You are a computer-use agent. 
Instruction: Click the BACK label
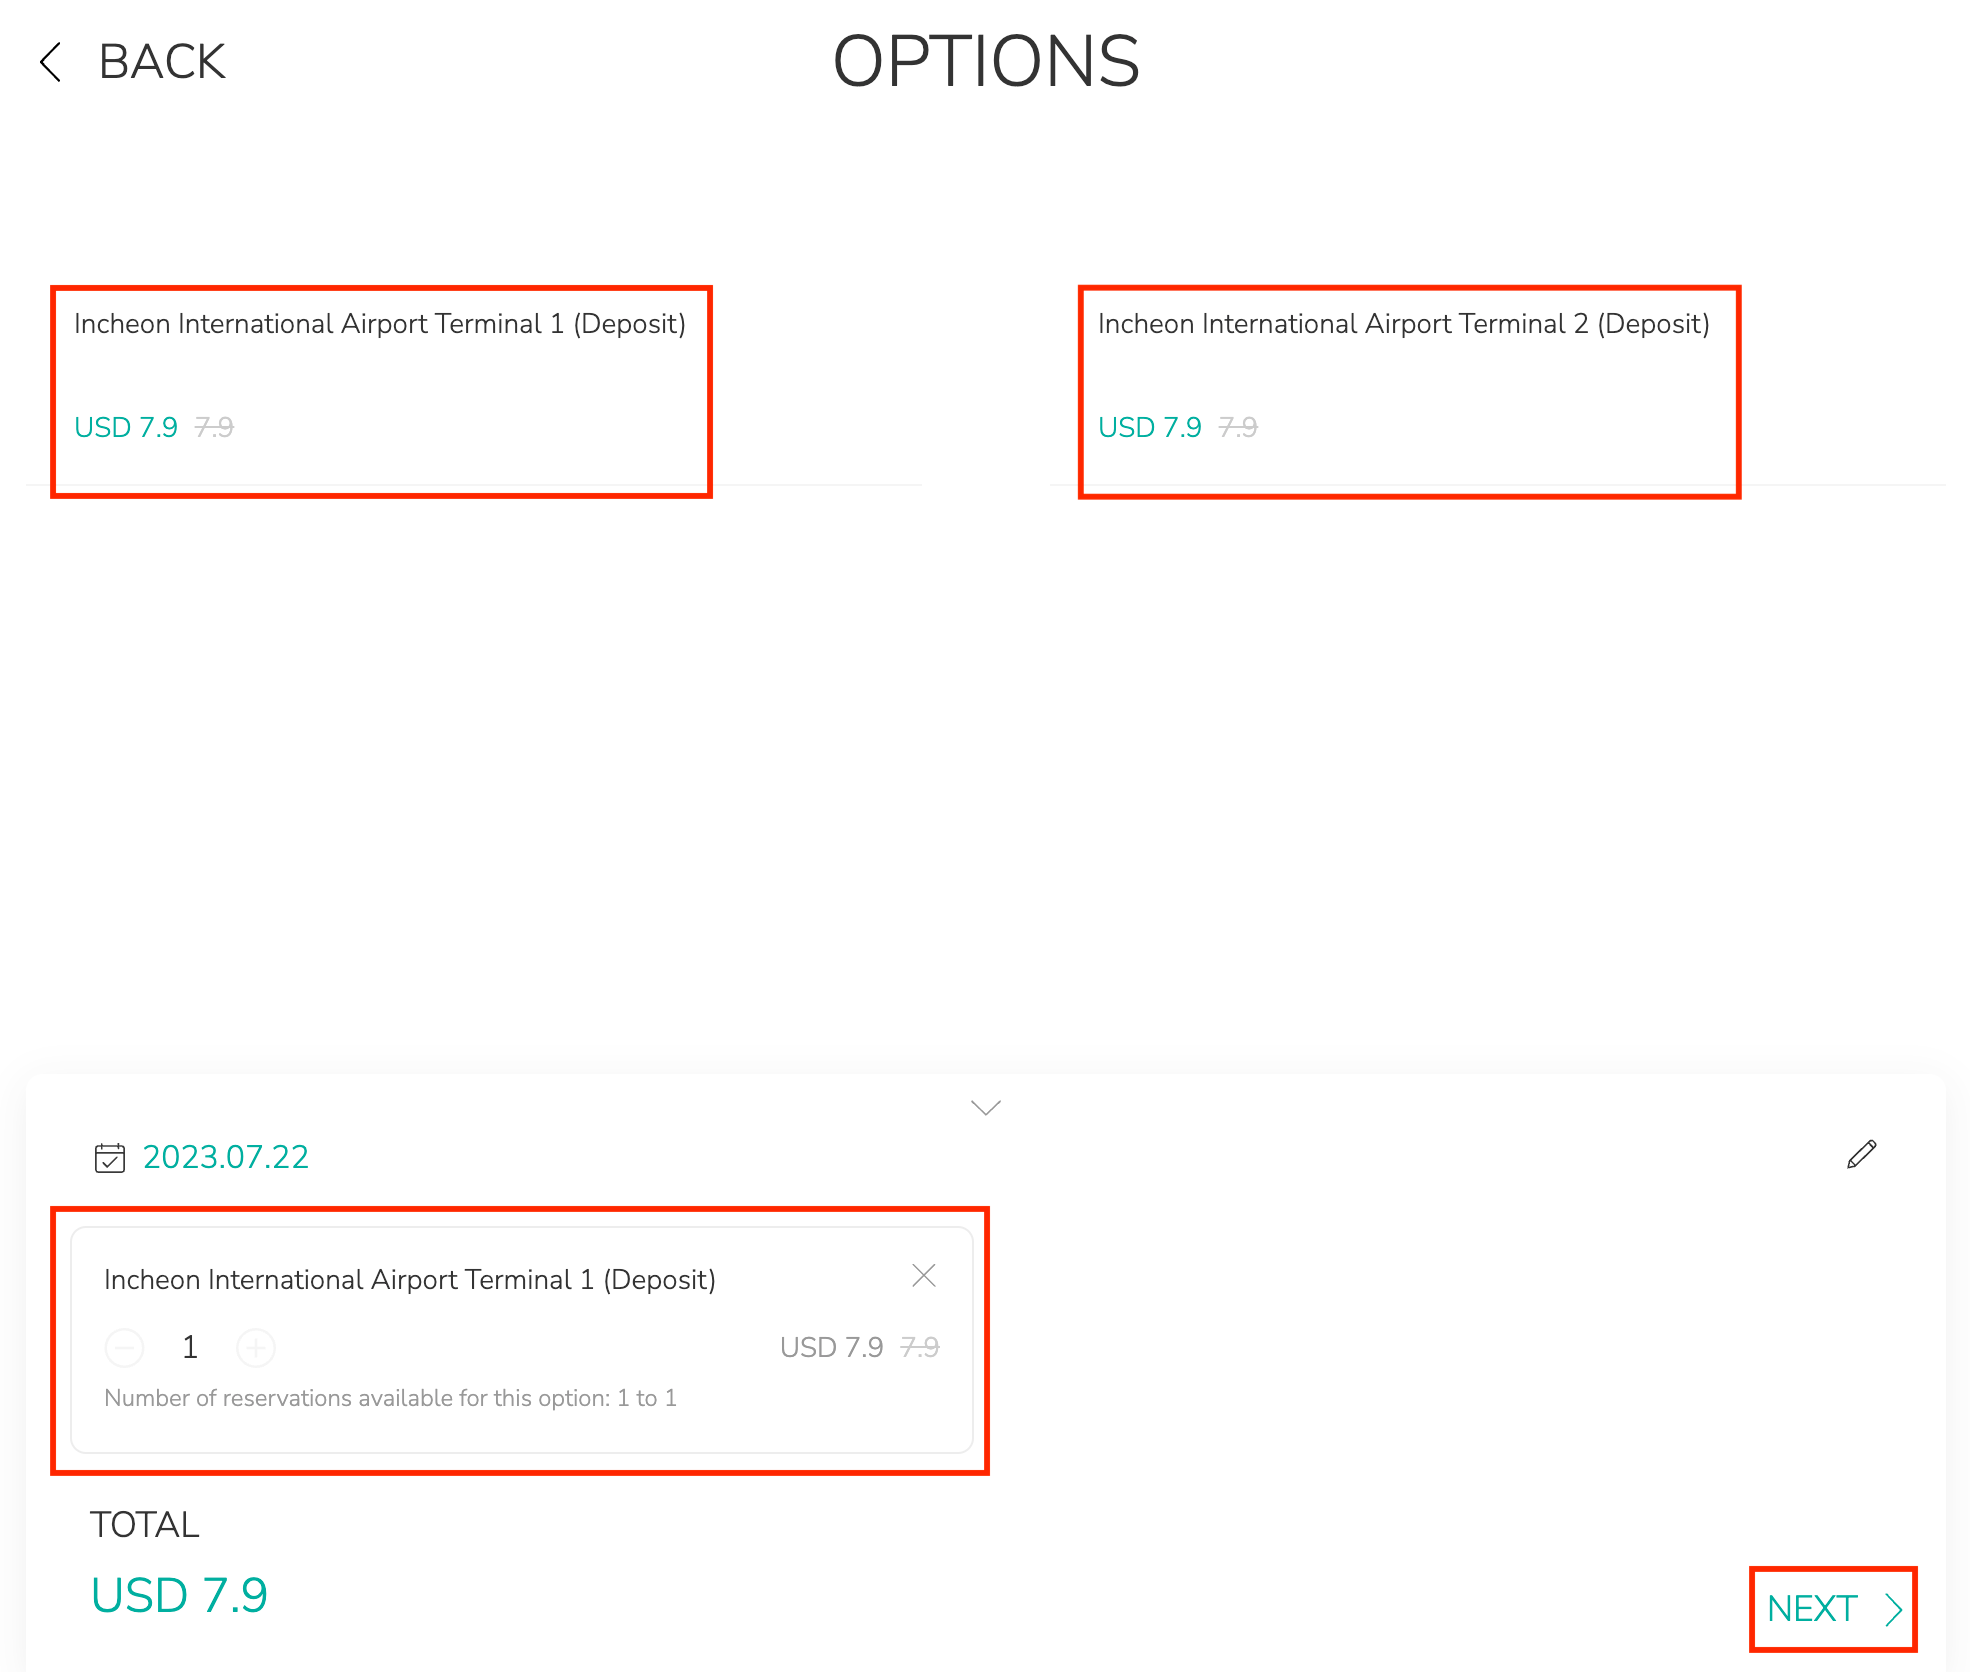160,62
